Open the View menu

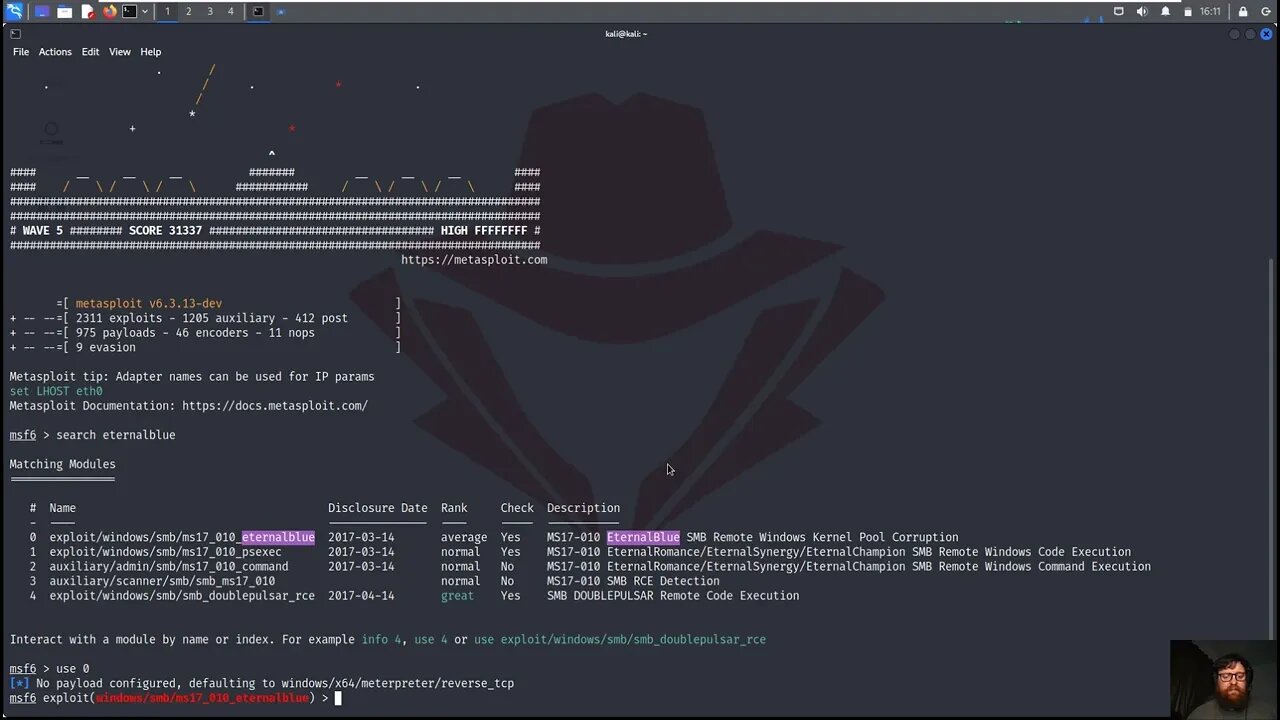[120, 52]
